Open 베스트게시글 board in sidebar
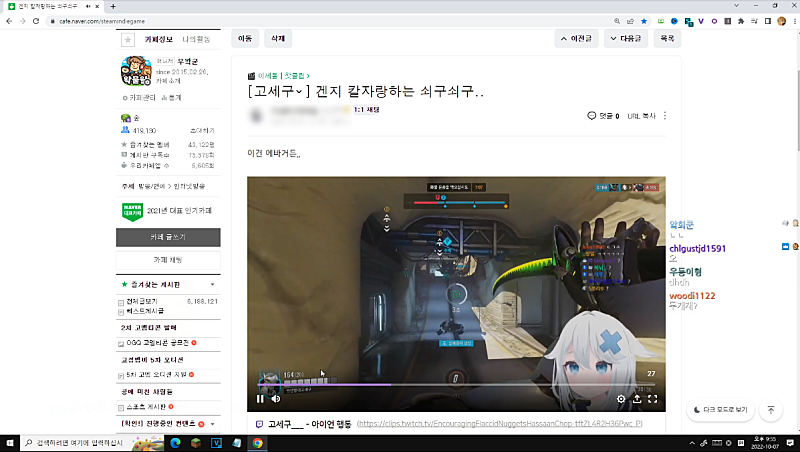Viewport: 800px width, 452px height. point(145,311)
